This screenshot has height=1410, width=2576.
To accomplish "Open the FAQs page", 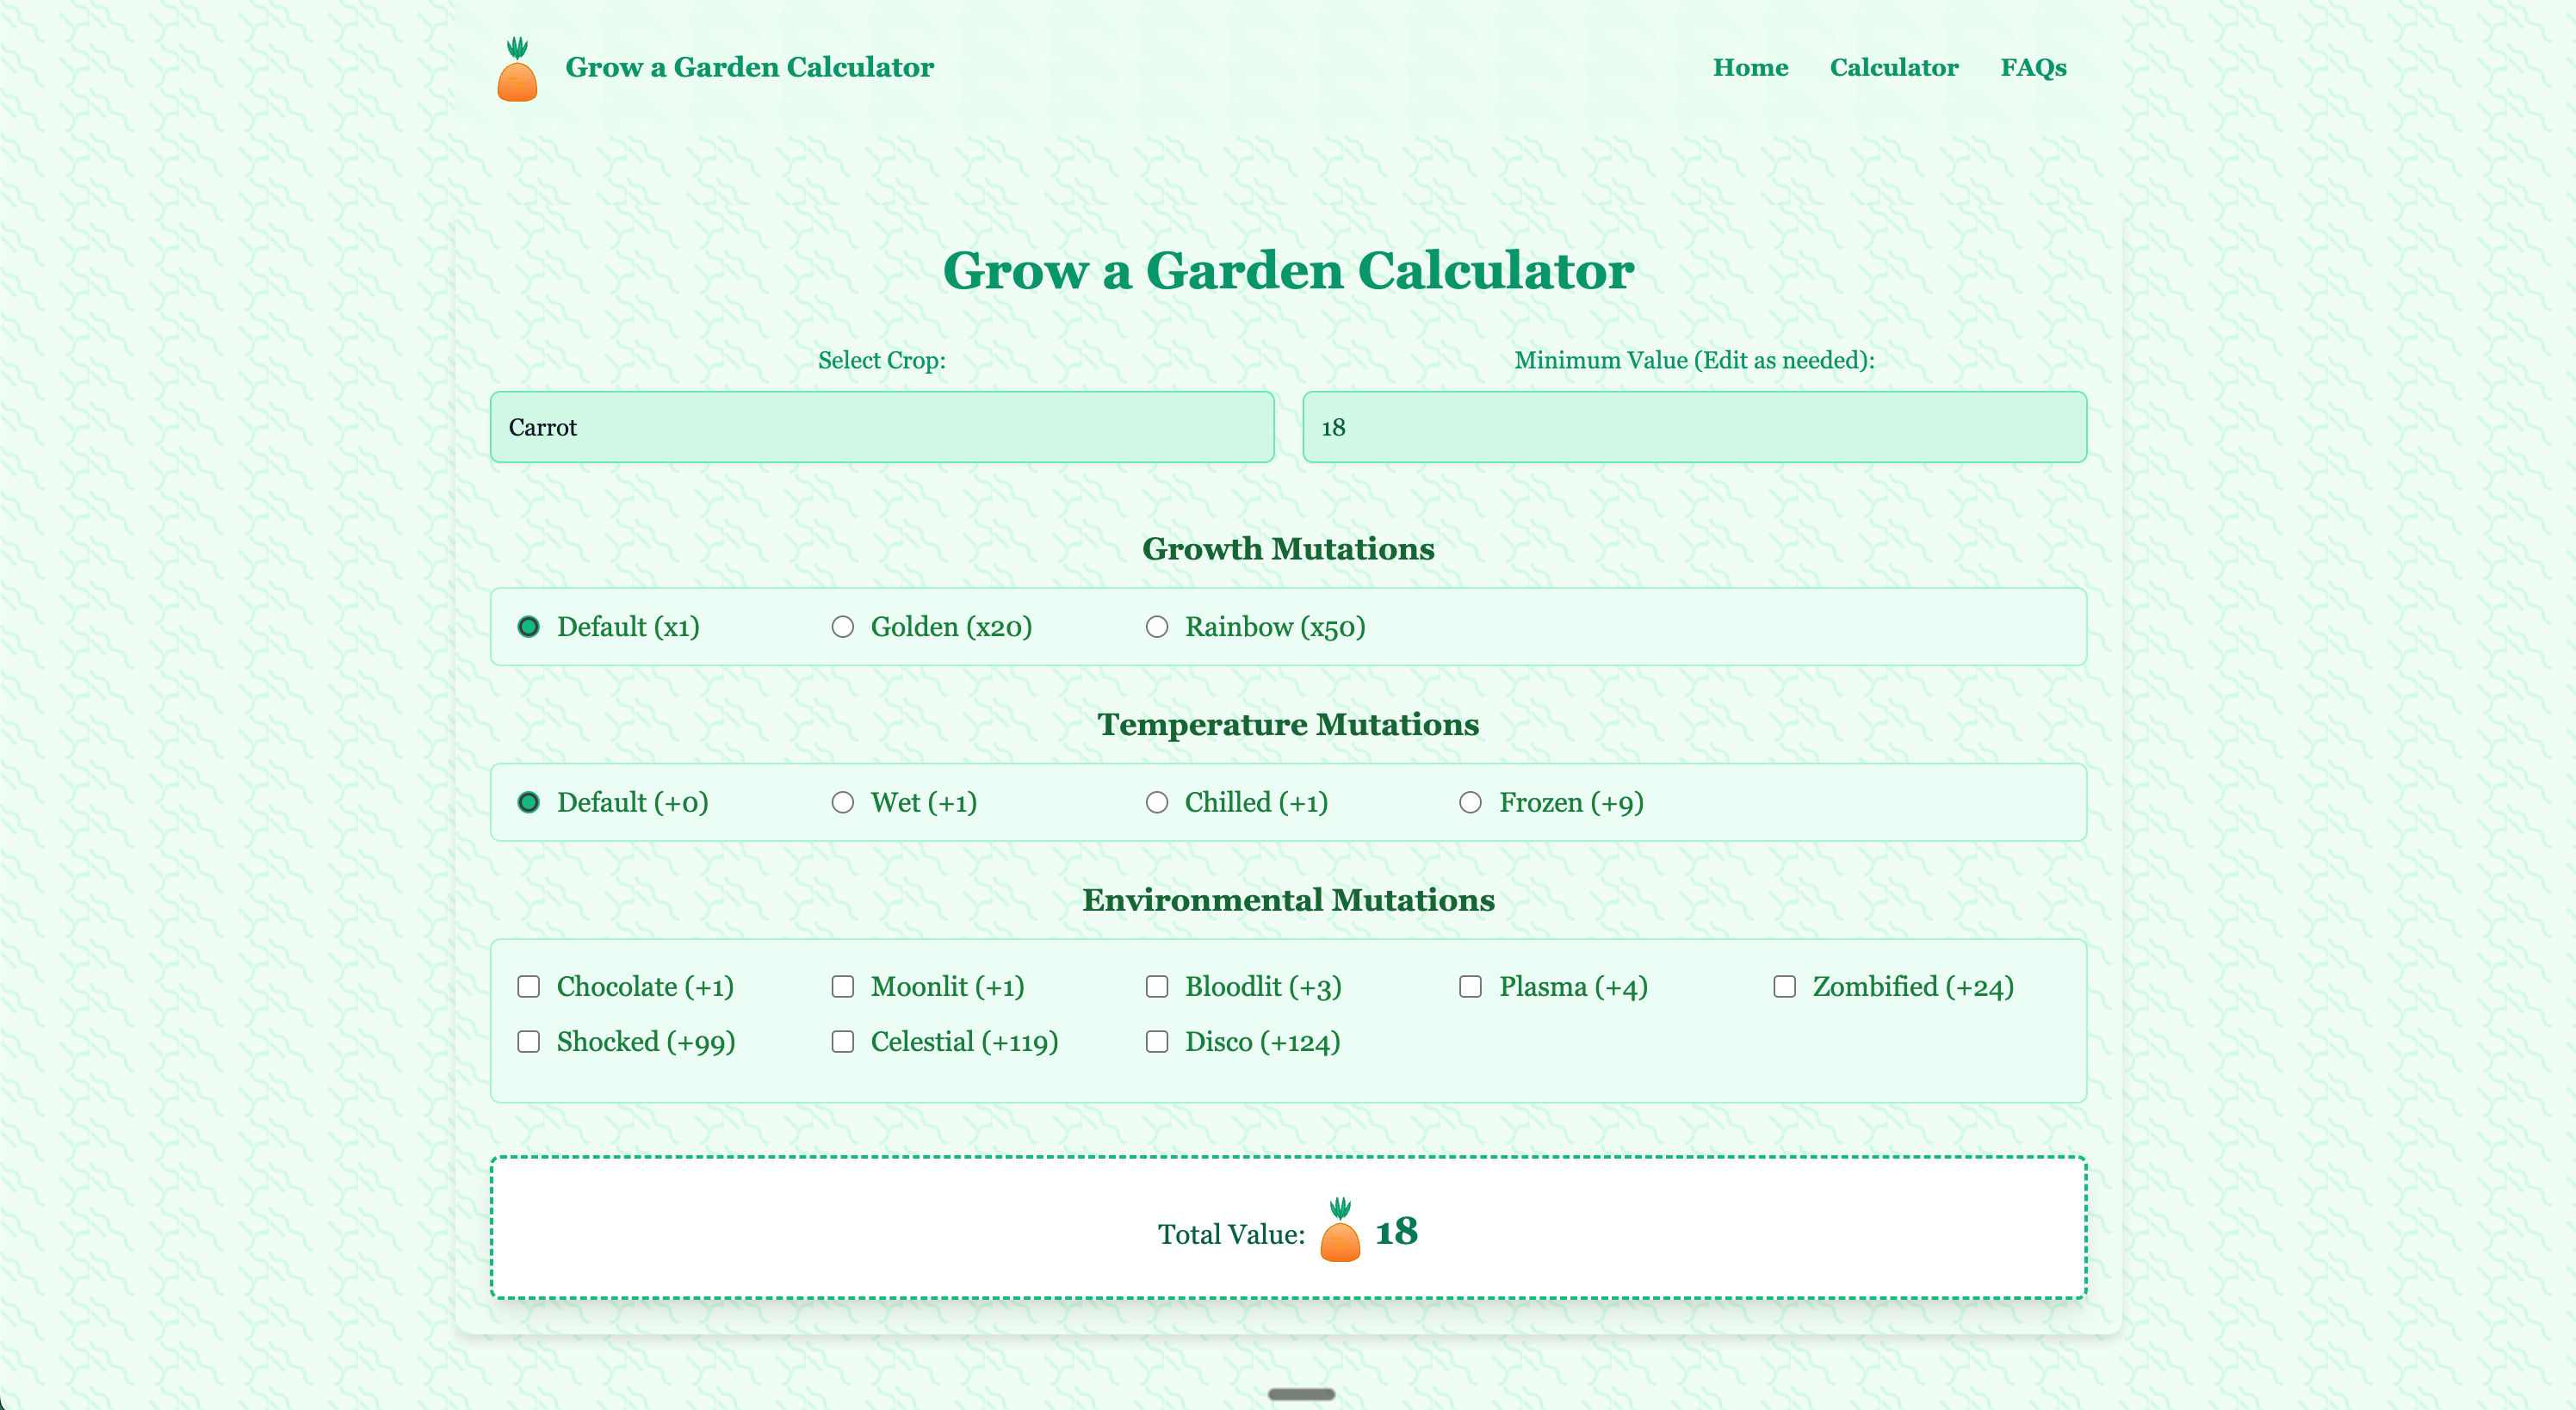I will [x=2033, y=67].
